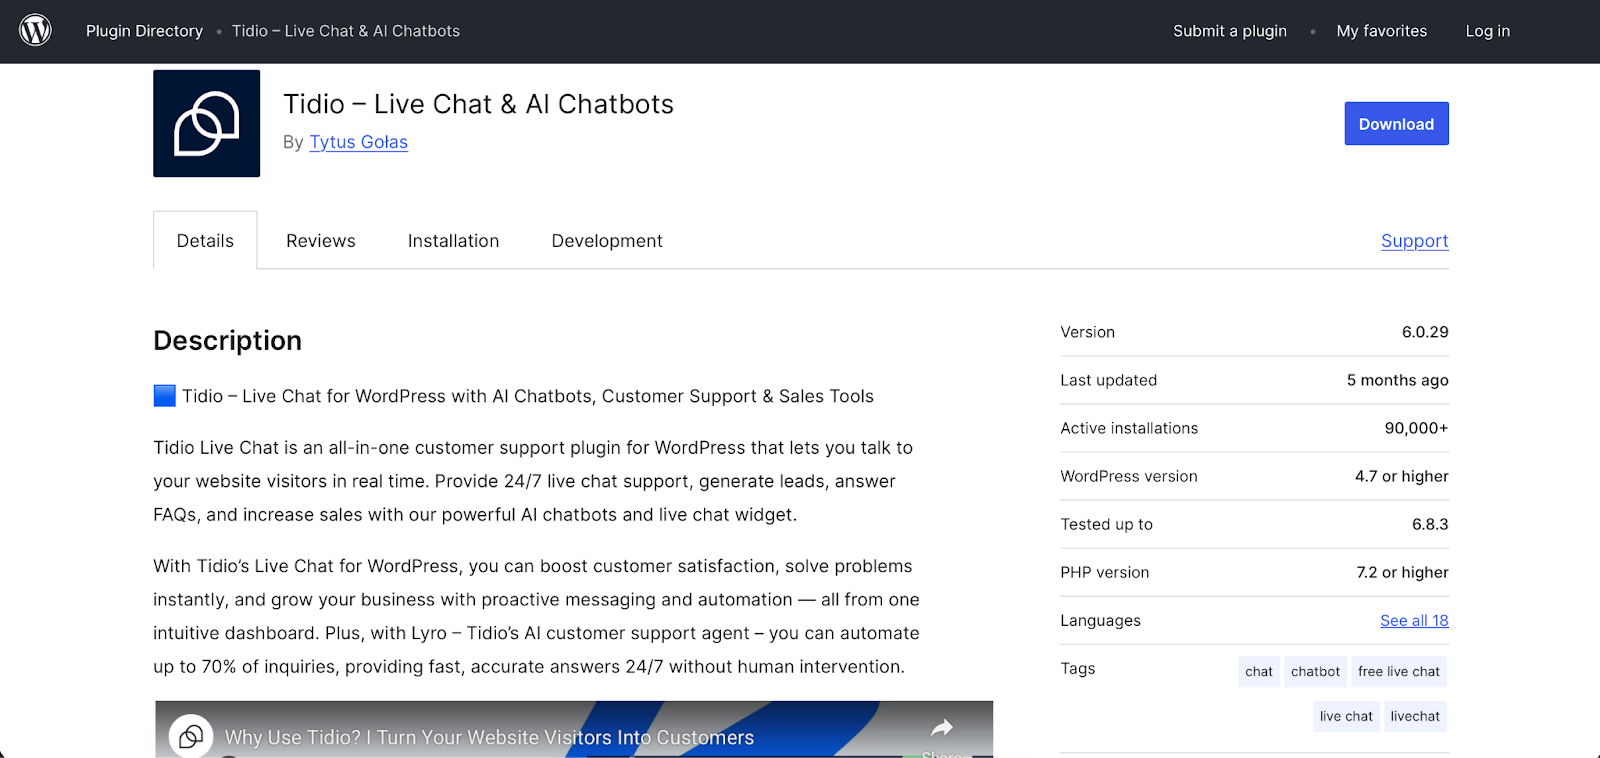The image size is (1600, 758).
Task: Click 'Submit a plugin' in the header
Action: [1229, 30]
